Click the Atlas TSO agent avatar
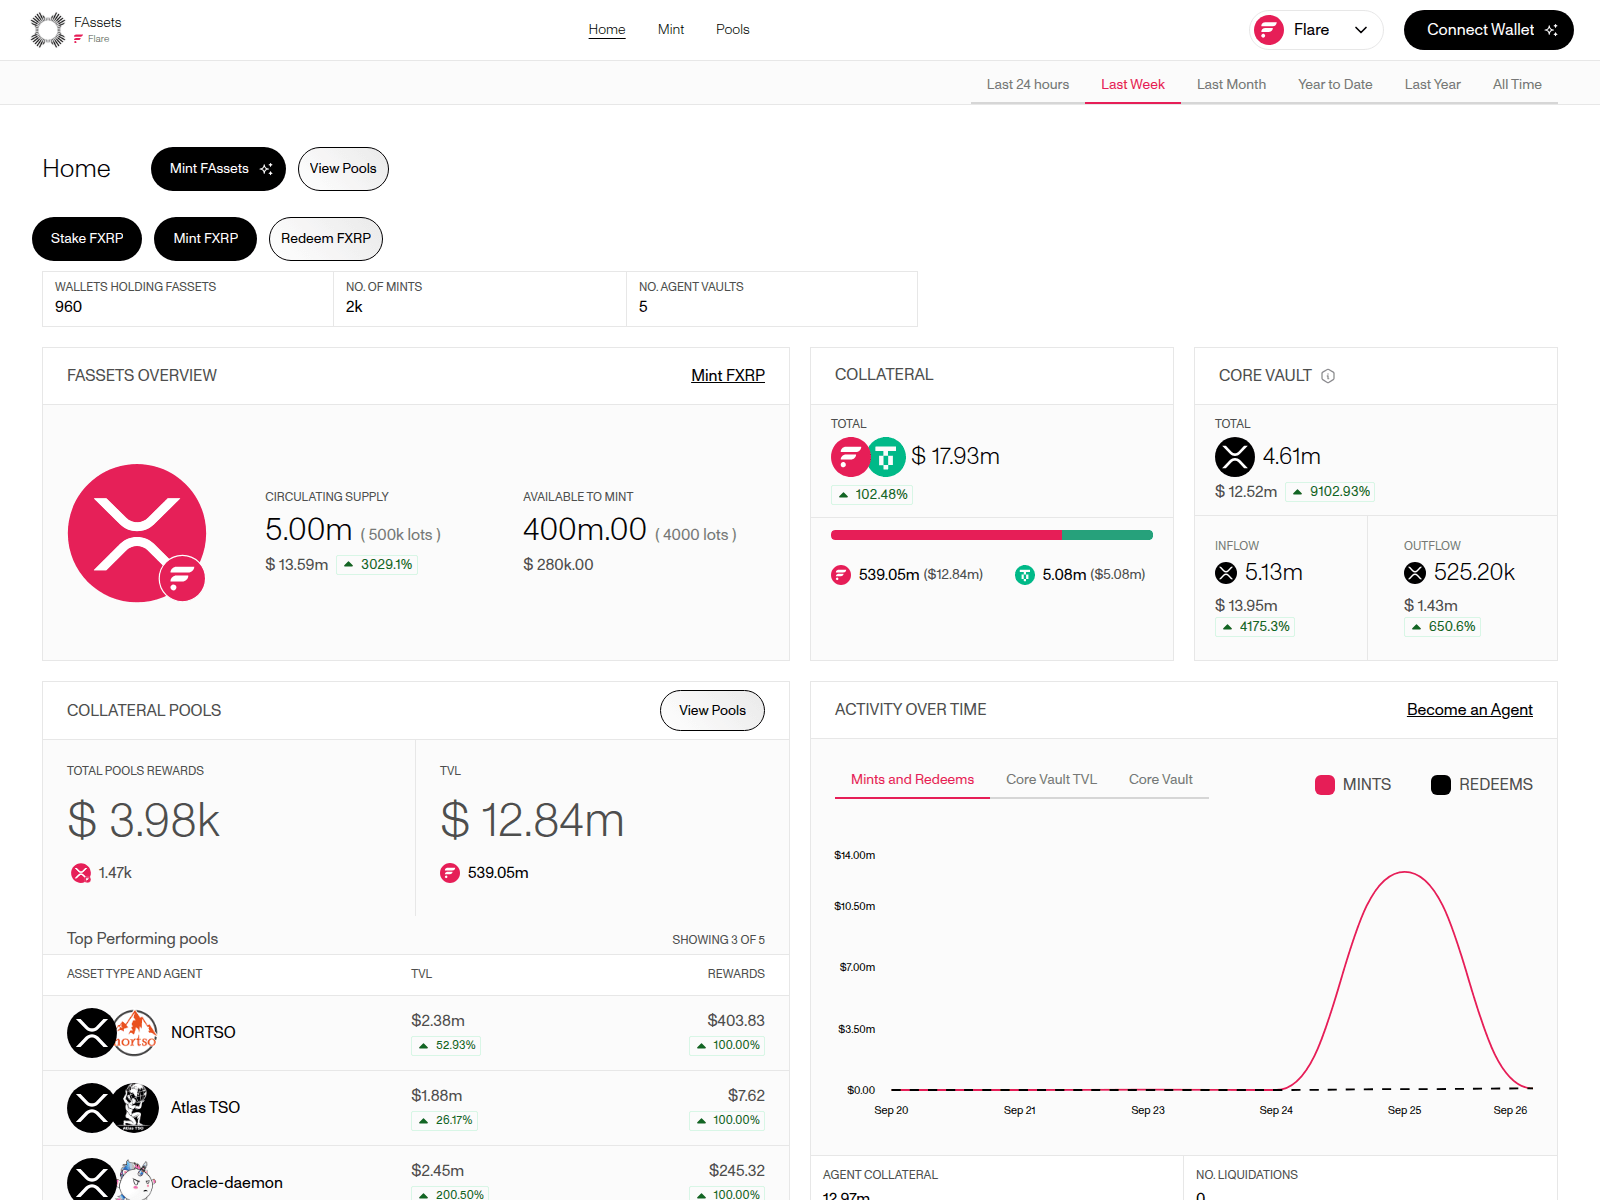This screenshot has width=1600, height=1200. tap(135, 1108)
